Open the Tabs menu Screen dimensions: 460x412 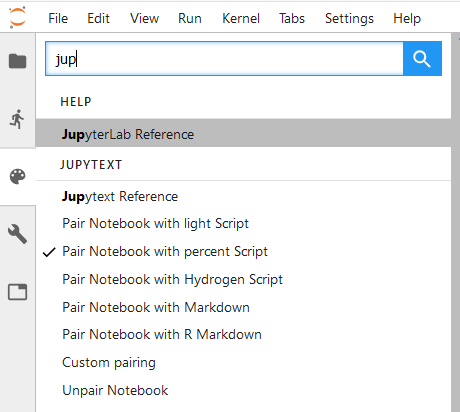292,18
